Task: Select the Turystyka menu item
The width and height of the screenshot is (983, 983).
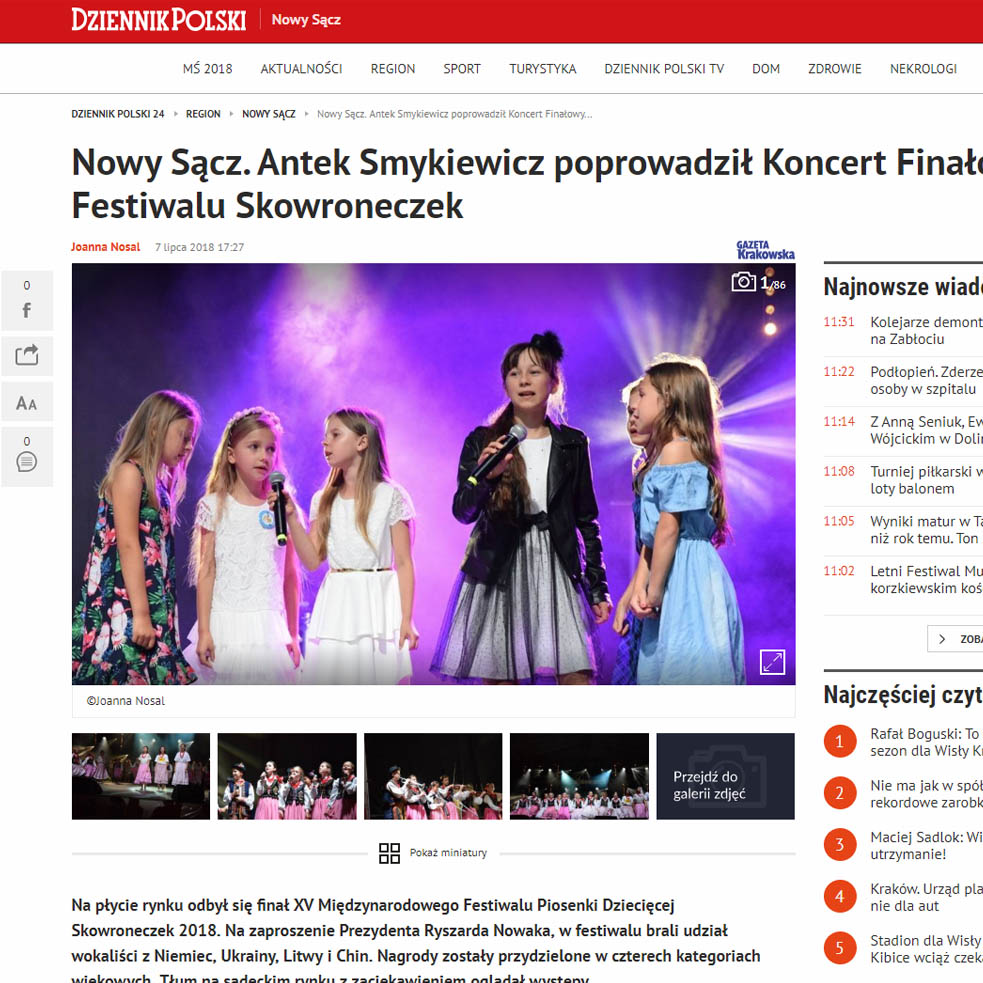Action: click(x=542, y=69)
